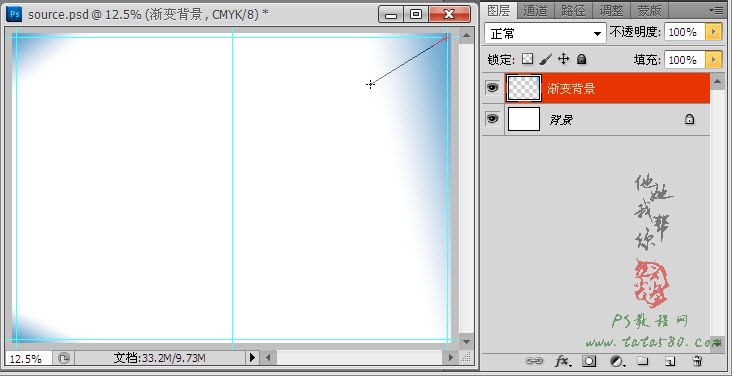Create a new layer

[x=670, y=361]
